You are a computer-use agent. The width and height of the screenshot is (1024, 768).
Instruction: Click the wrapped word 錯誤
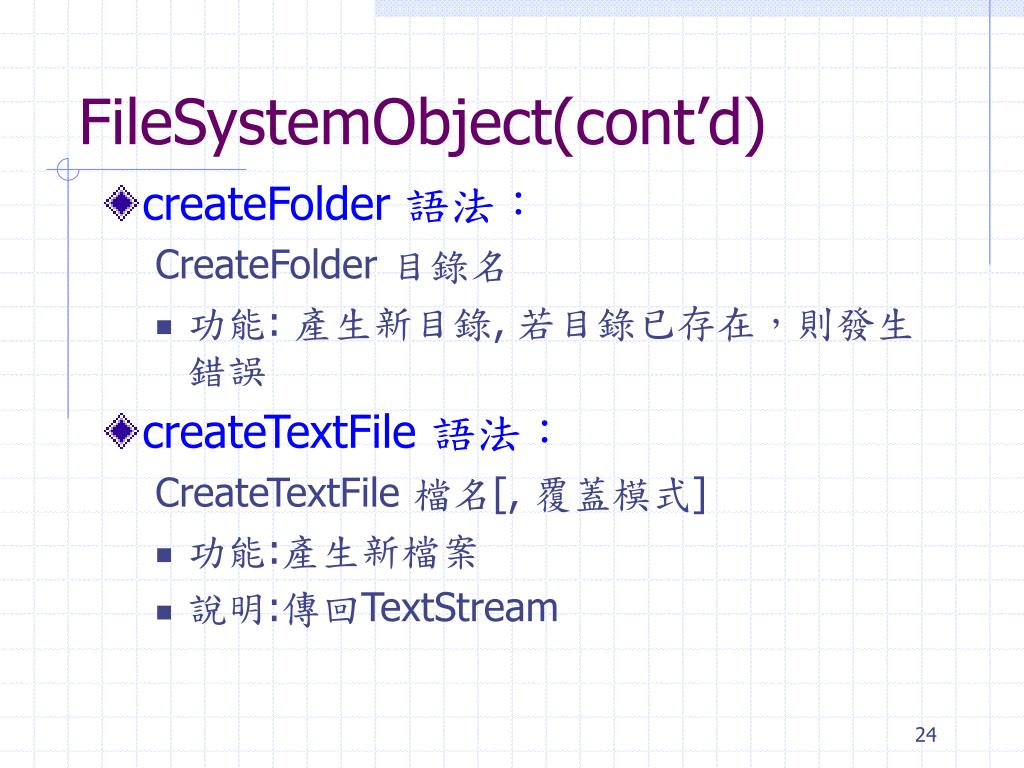pos(227,372)
